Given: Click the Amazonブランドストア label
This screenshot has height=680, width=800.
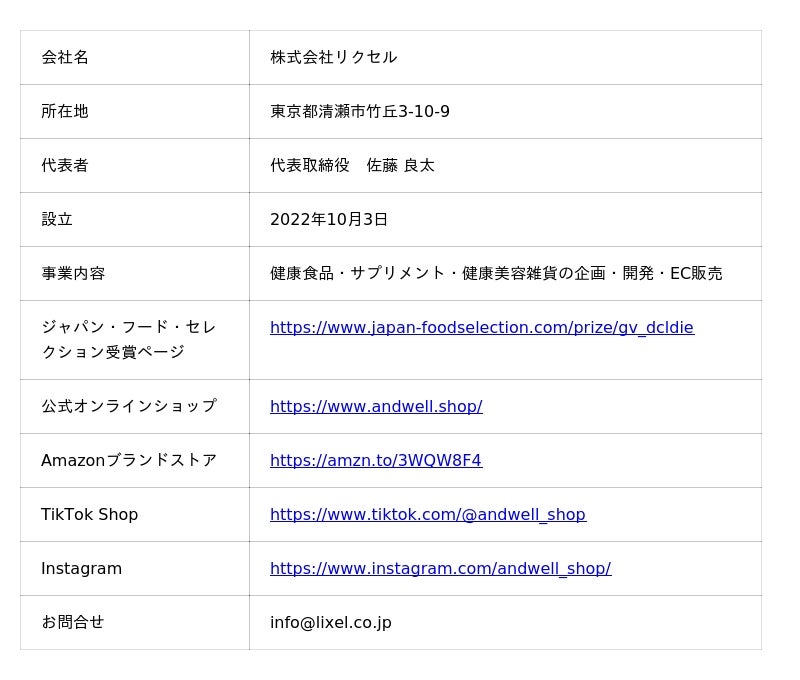Looking at the screenshot, I should click(x=129, y=460).
